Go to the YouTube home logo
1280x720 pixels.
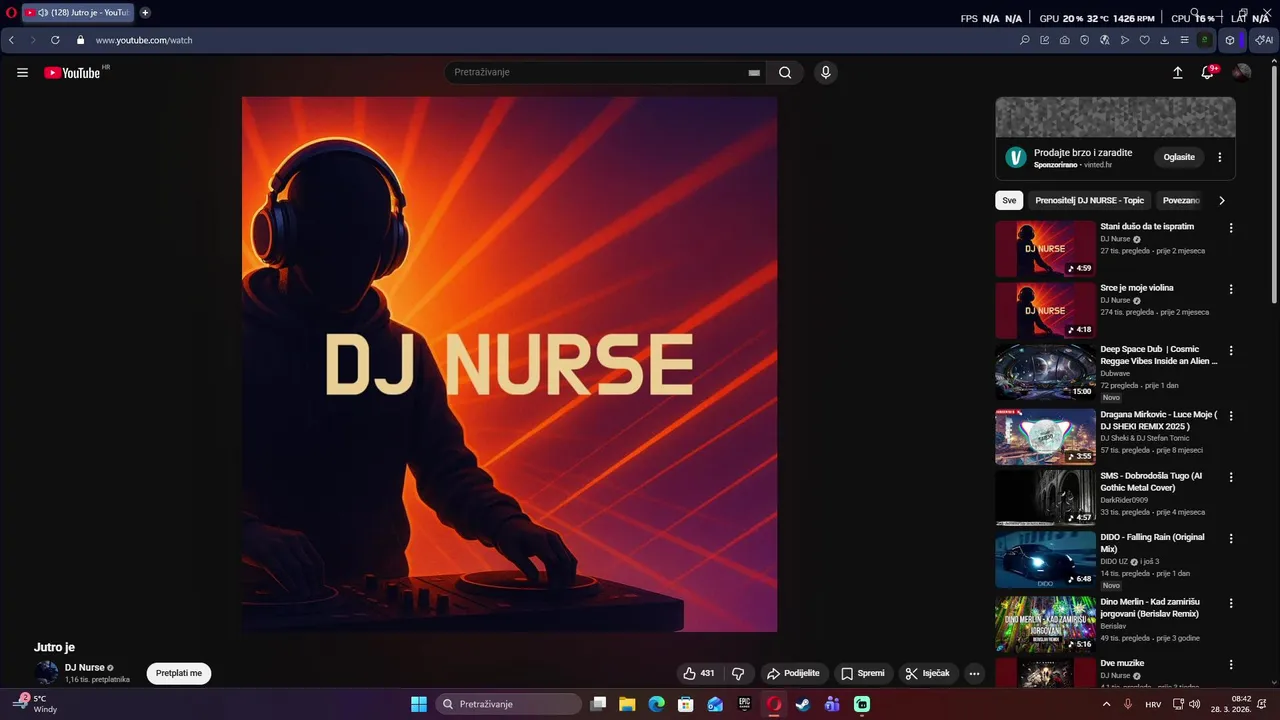72,72
